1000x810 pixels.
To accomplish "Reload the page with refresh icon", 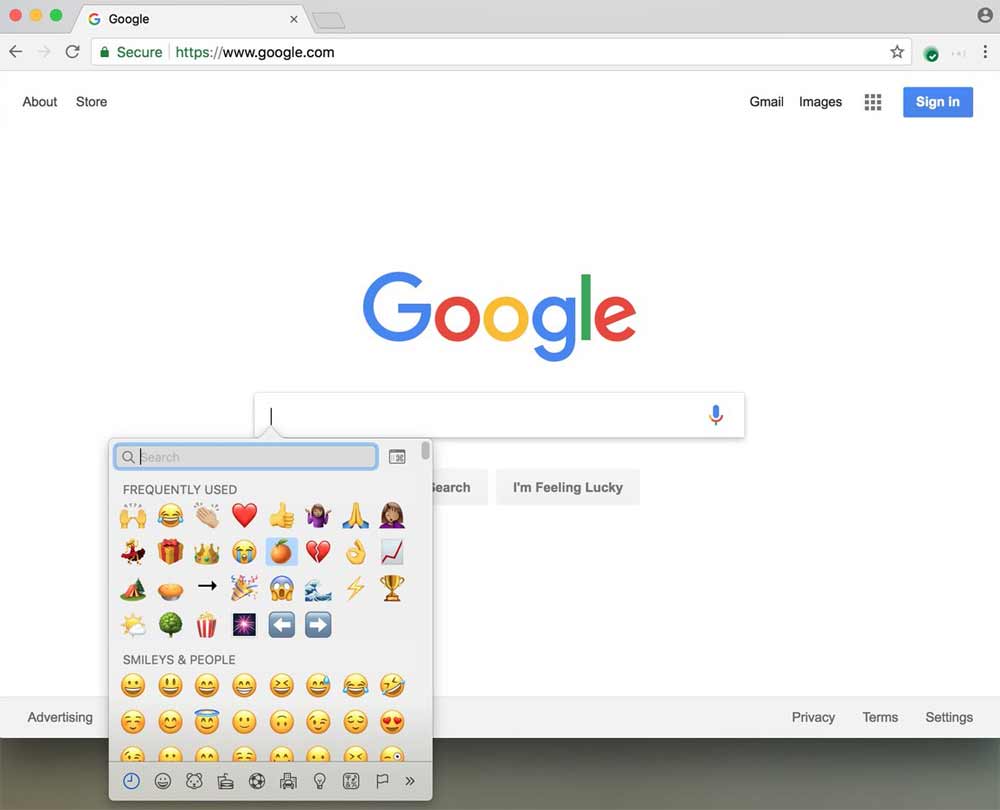I will point(73,52).
